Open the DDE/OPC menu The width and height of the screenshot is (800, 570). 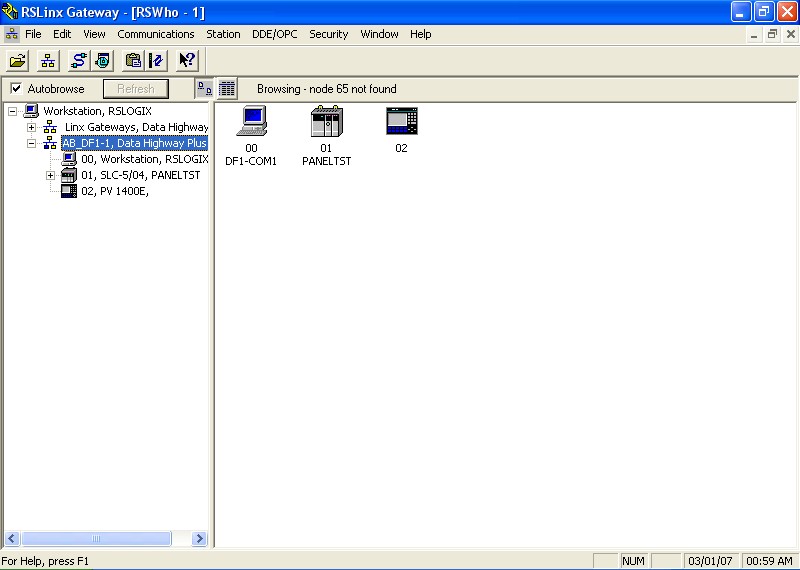click(274, 34)
